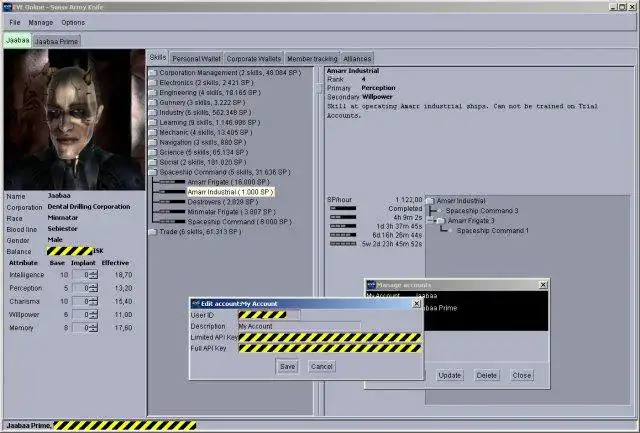Viewport: 640px width, 433px height.
Task: Select Spaceship Command 3 prerequisite
Action: click(x=482, y=211)
